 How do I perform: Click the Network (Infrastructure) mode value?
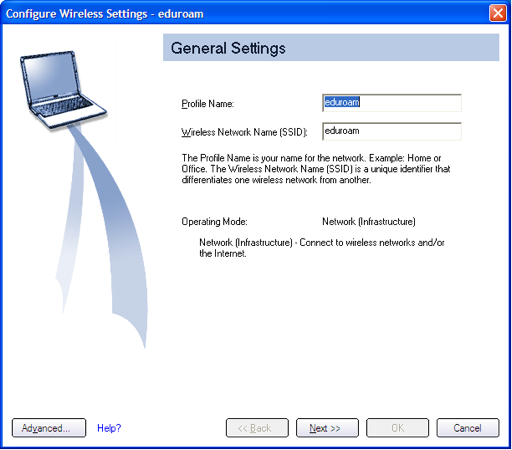pyautogui.click(x=369, y=222)
